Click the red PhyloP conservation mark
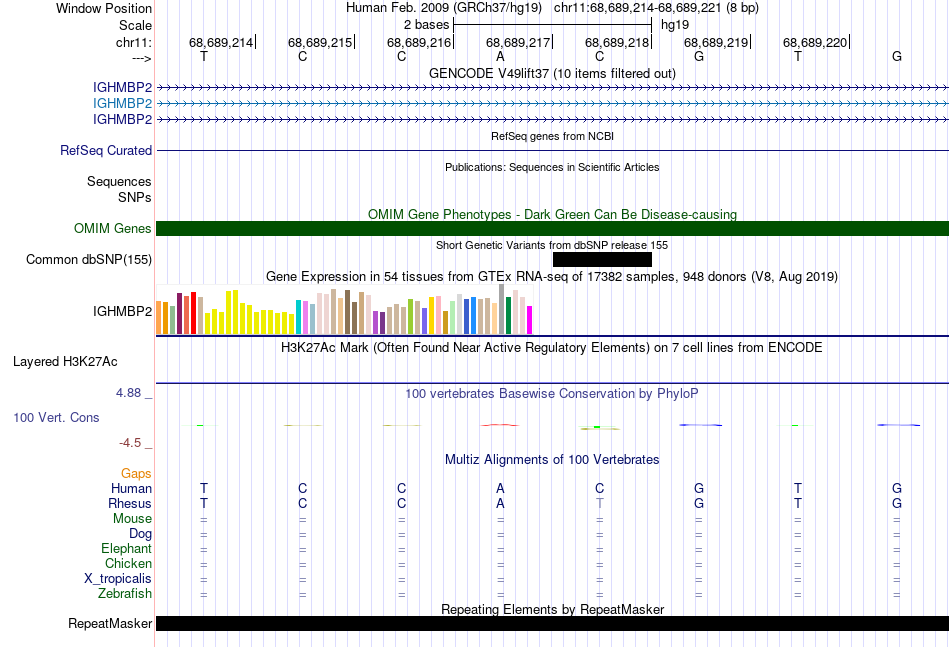This screenshot has height=647, width=950. click(500, 425)
